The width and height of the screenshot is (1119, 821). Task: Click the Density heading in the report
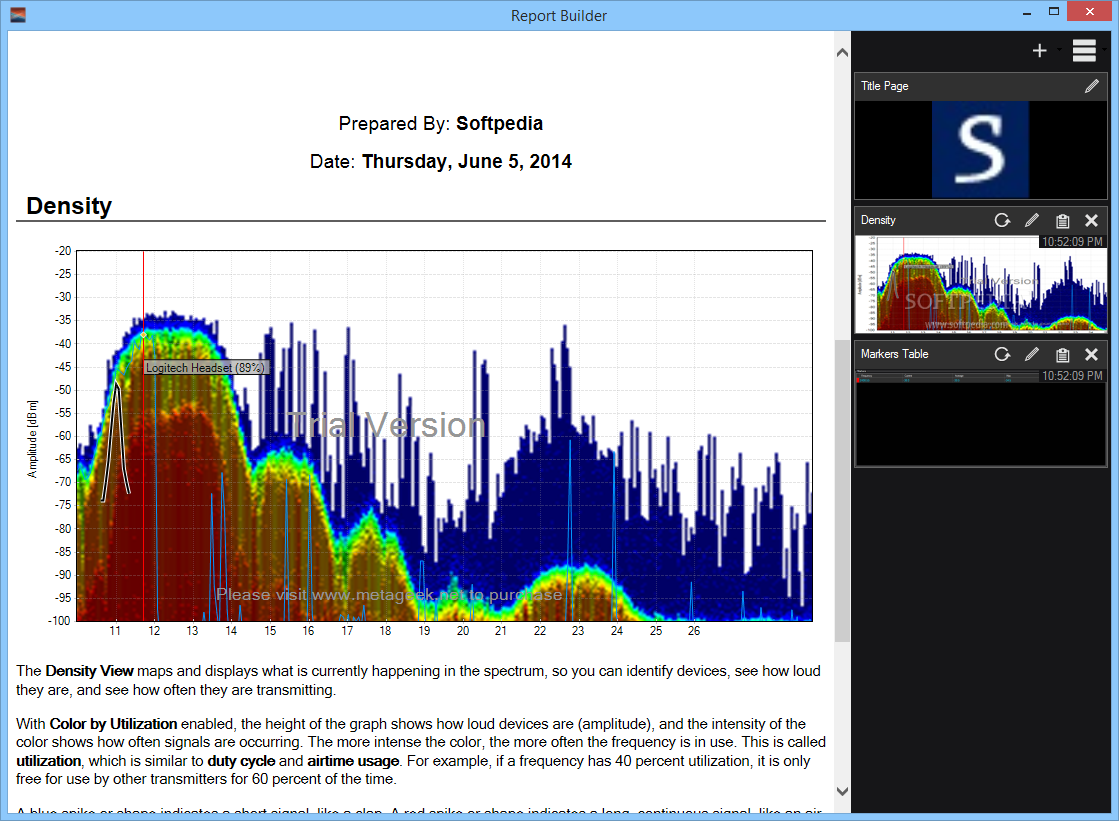(69, 206)
